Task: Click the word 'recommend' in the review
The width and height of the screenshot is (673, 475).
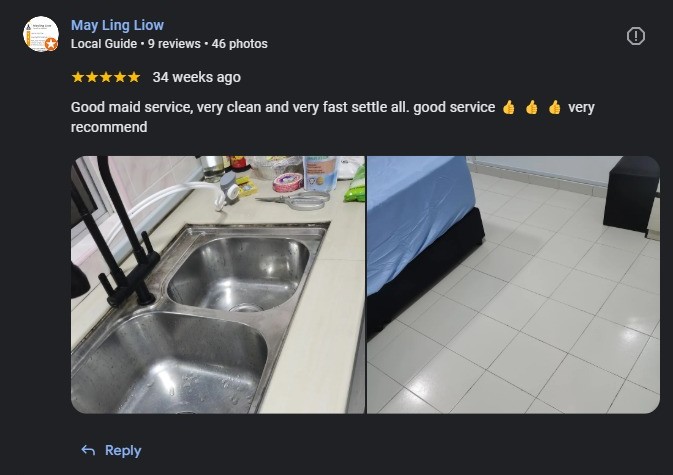Action: click(109, 127)
